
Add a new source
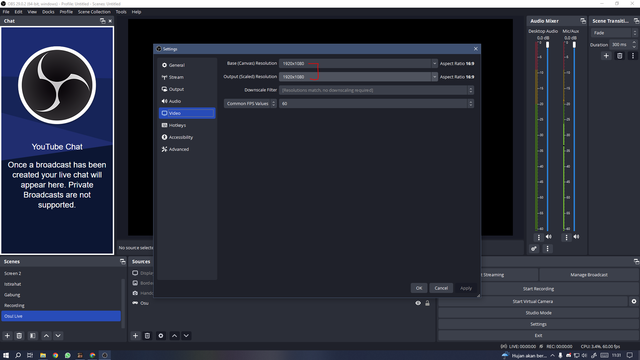[135, 336]
